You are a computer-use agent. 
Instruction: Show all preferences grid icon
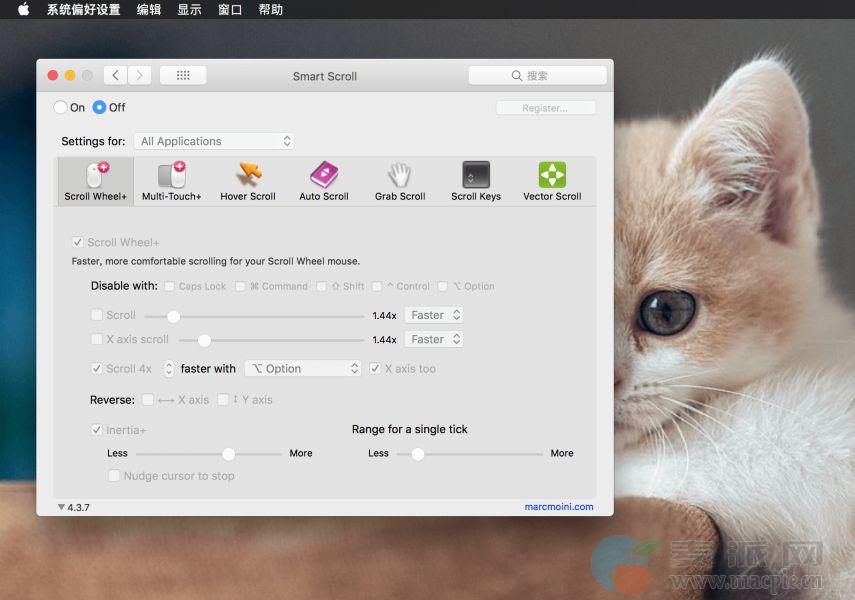point(183,76)
